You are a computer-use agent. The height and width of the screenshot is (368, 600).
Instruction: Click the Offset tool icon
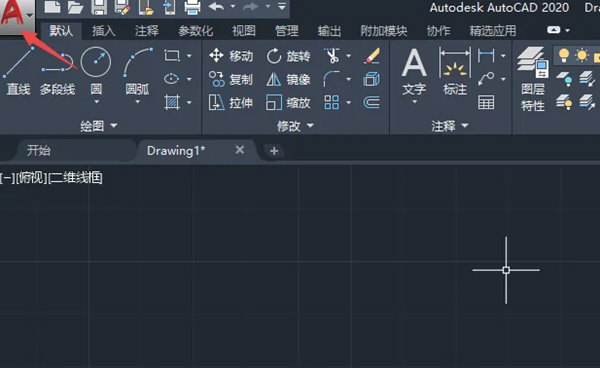[x=371, y=103]
